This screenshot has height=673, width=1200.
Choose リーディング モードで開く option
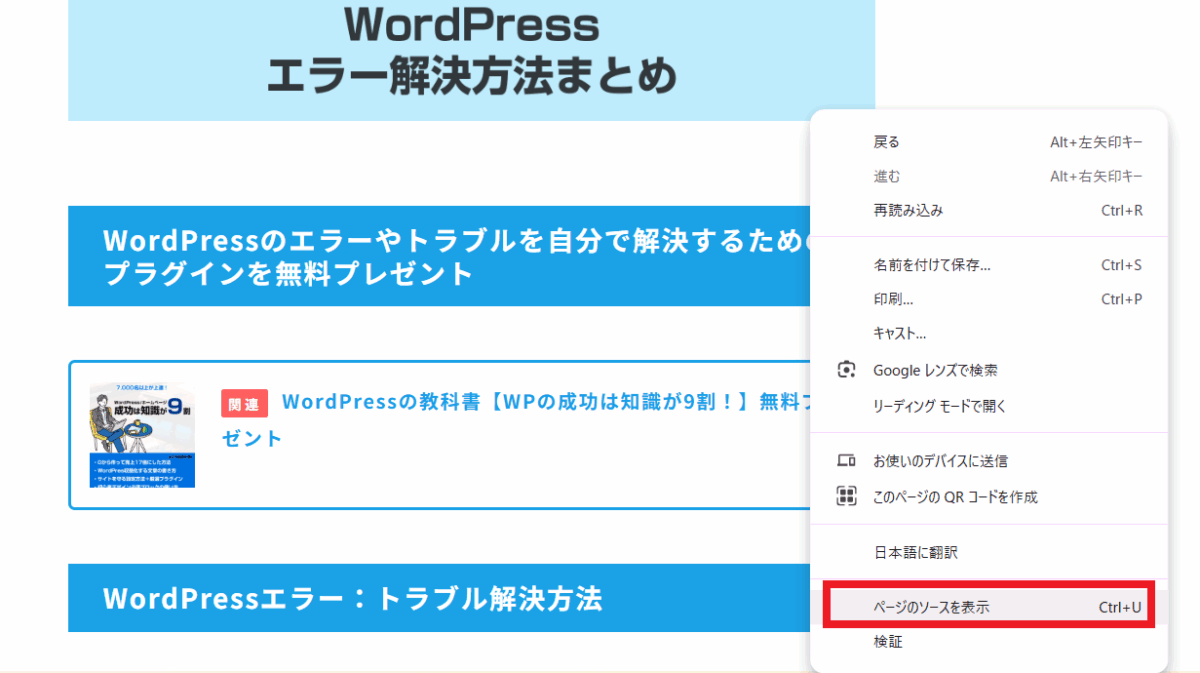pos(939,406)
